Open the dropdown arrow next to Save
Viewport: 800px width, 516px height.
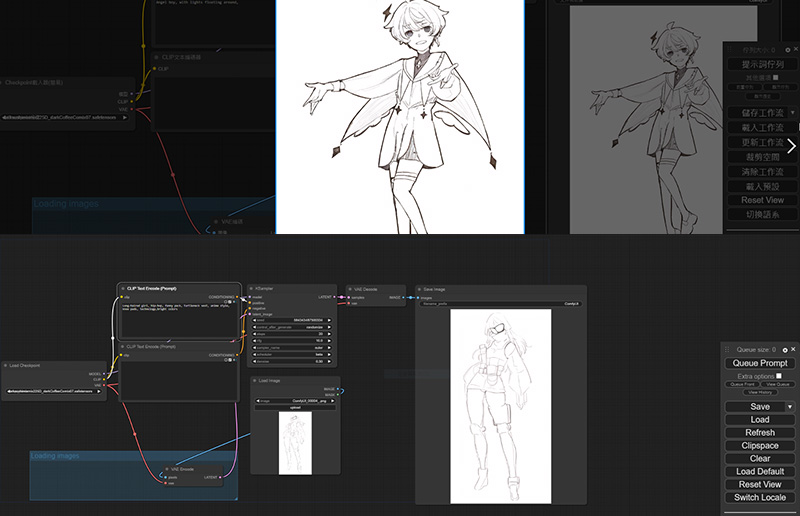790,407
